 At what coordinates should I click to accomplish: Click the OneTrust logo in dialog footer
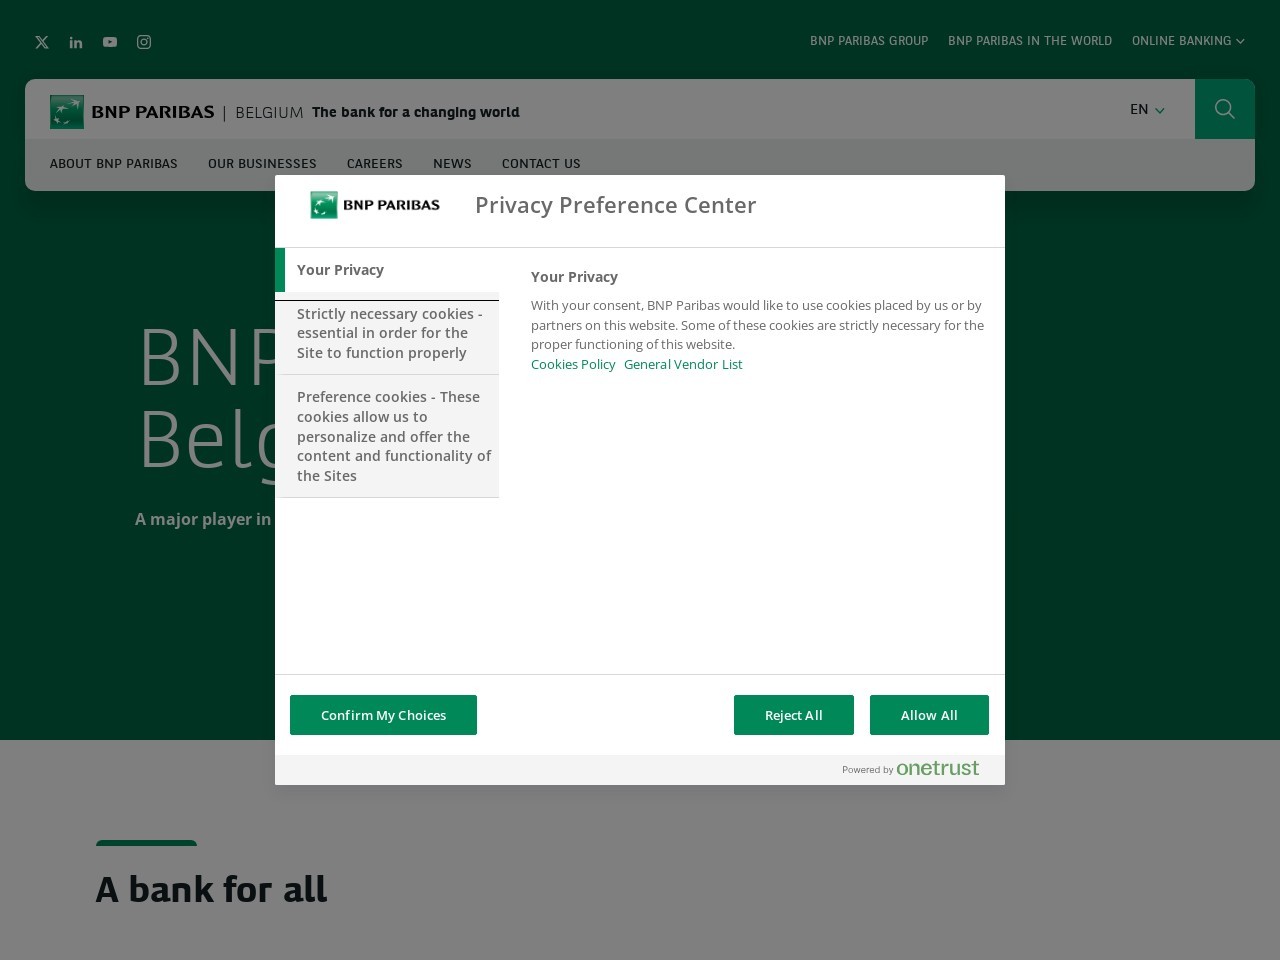tap(937, 768)
